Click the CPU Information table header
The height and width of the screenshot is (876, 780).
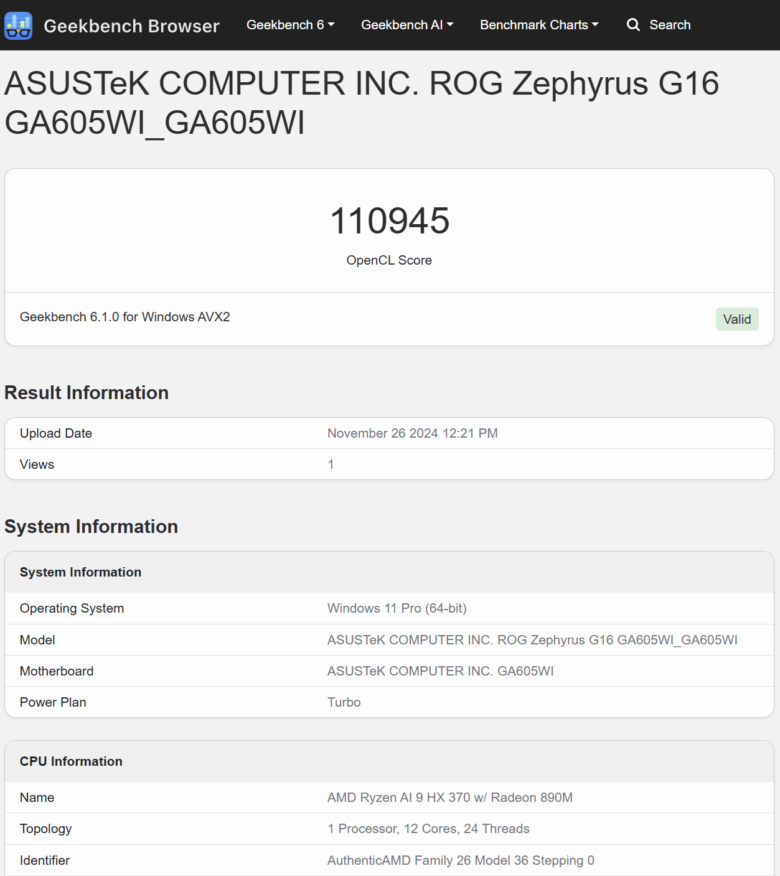pyautogui.click(x=71, y=761)
